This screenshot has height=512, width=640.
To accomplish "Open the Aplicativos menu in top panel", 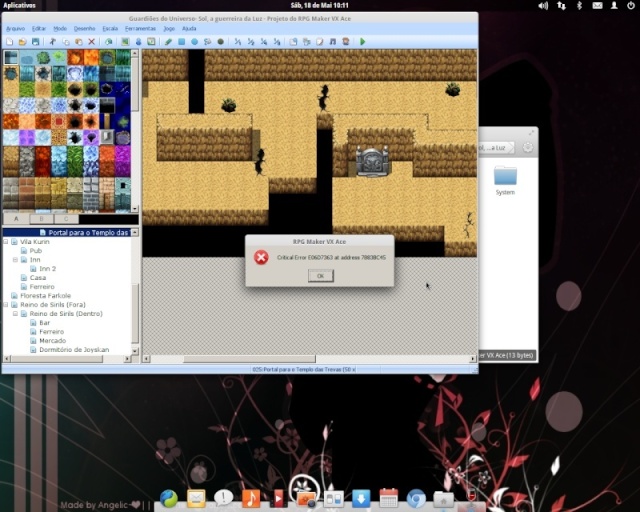I will point(19,5).
